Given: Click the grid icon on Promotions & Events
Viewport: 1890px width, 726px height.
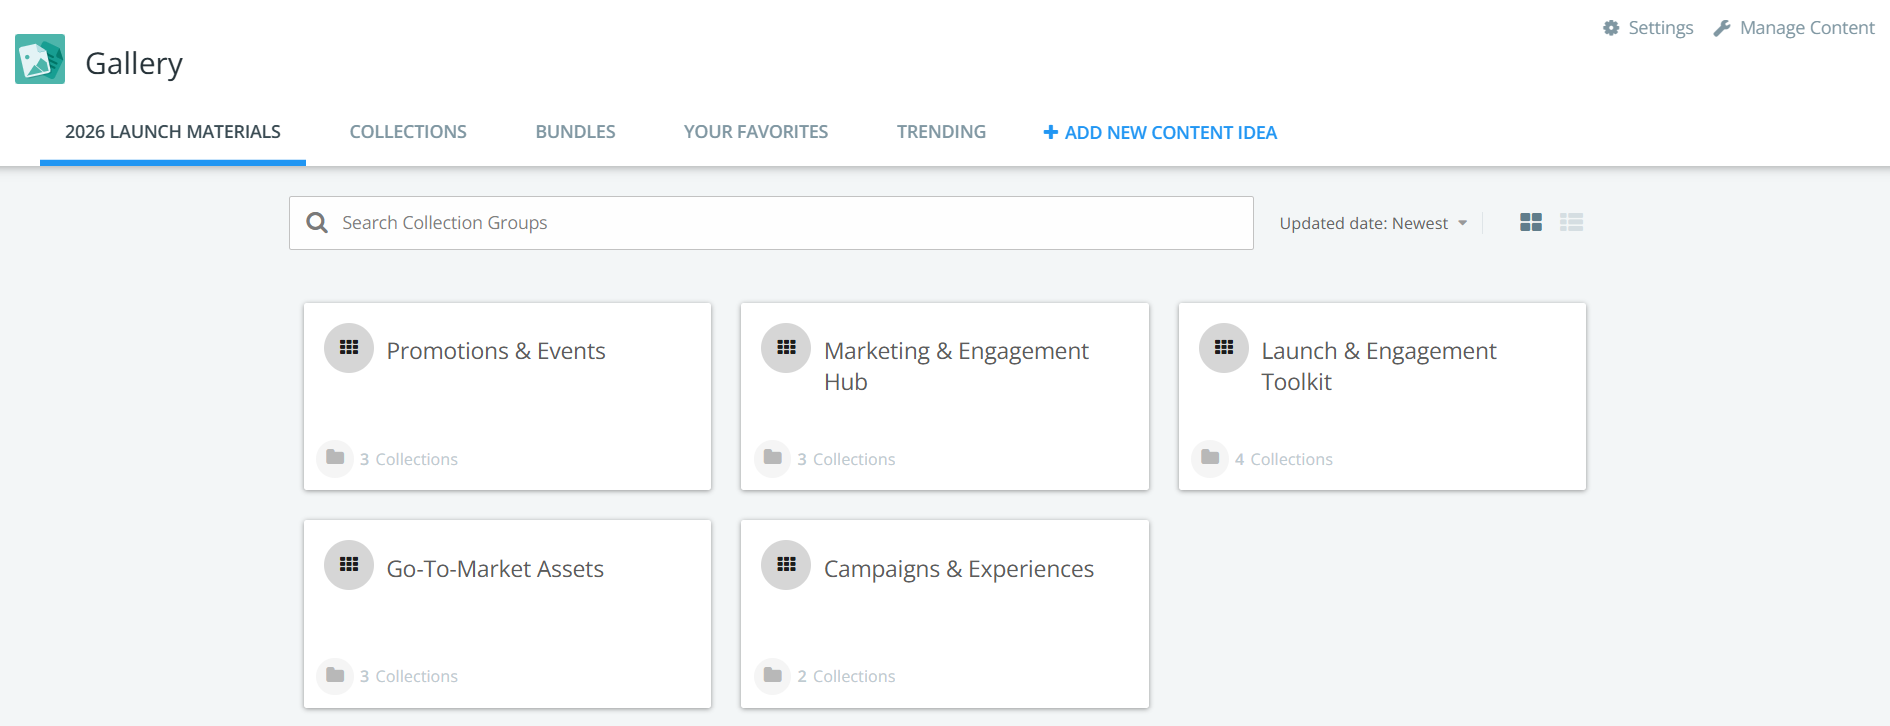Looking at the screenshot, I should pos(349,348).
